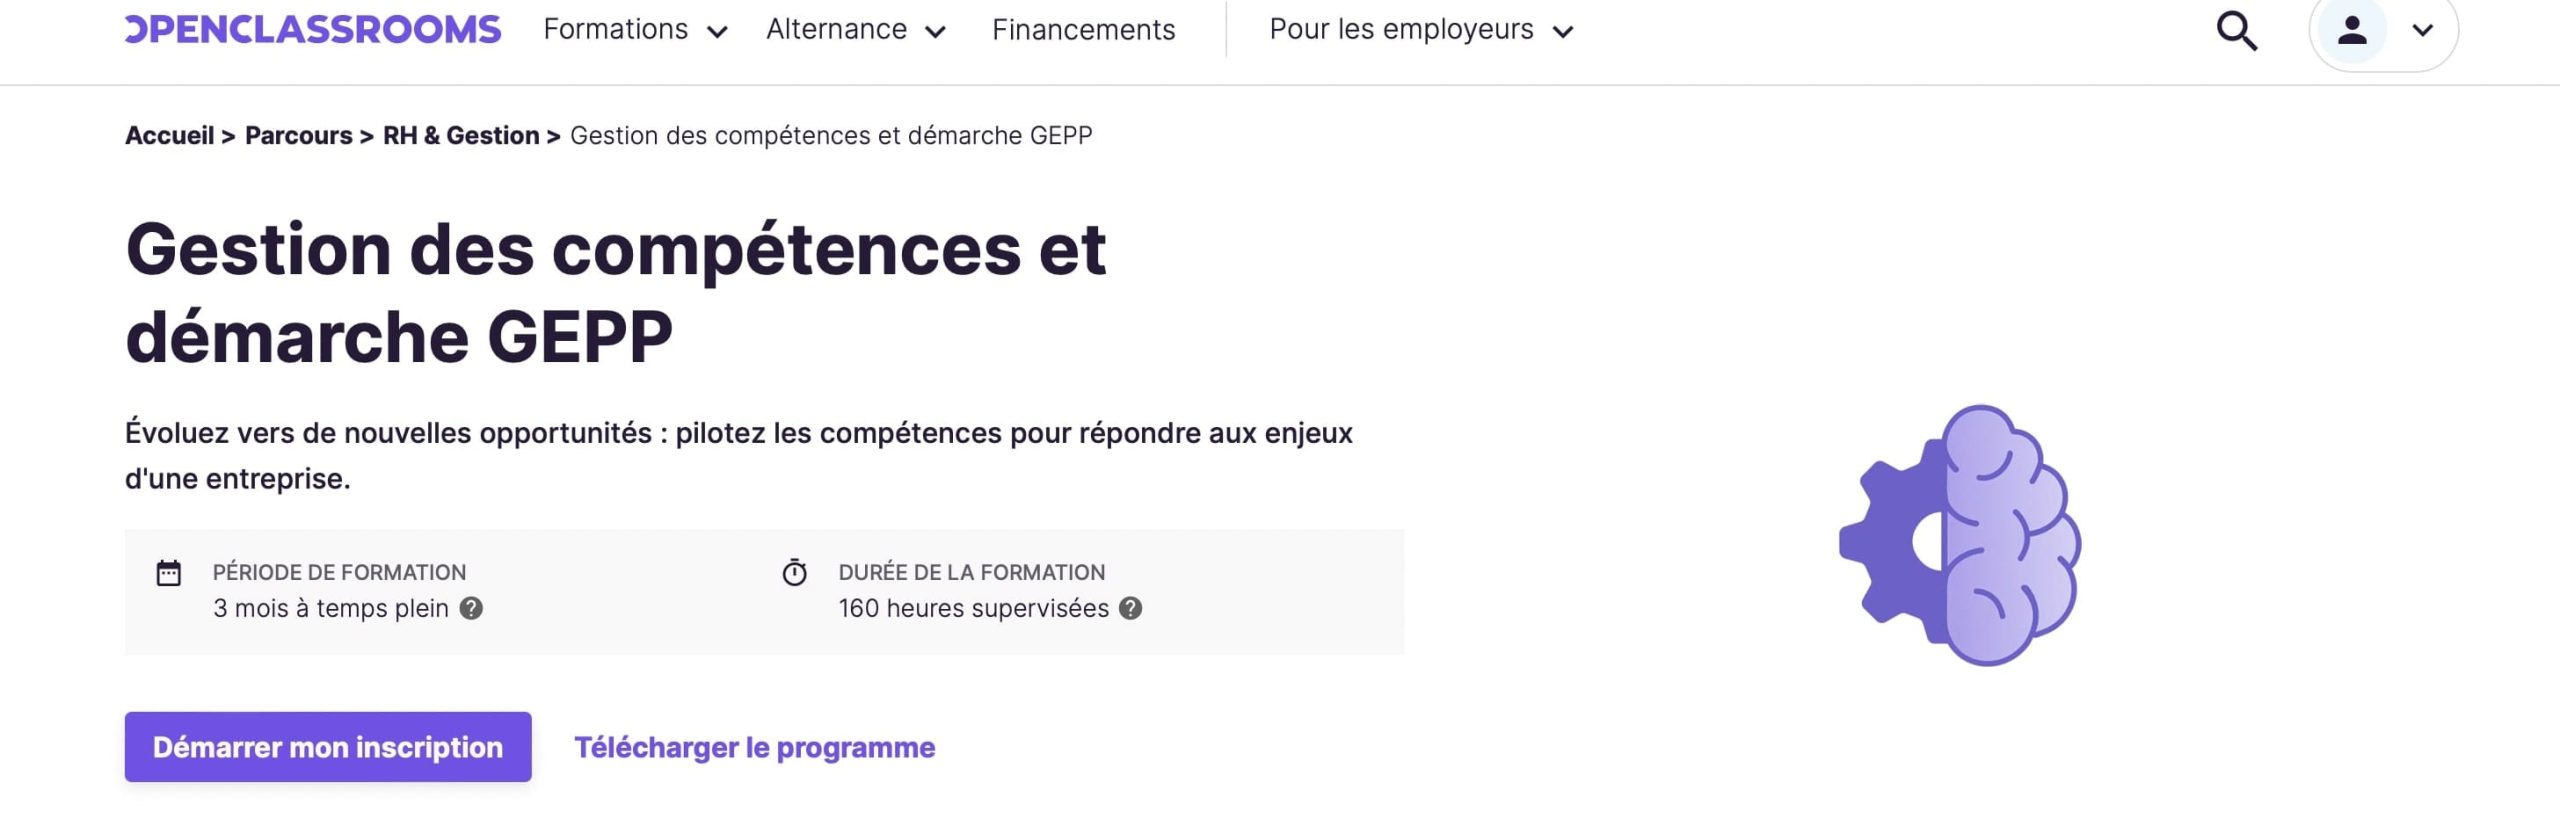This screenshot has width=2560, height=819.
Task: Click the stopwatch icon near Durée de la formation
Action: [795, 572]
